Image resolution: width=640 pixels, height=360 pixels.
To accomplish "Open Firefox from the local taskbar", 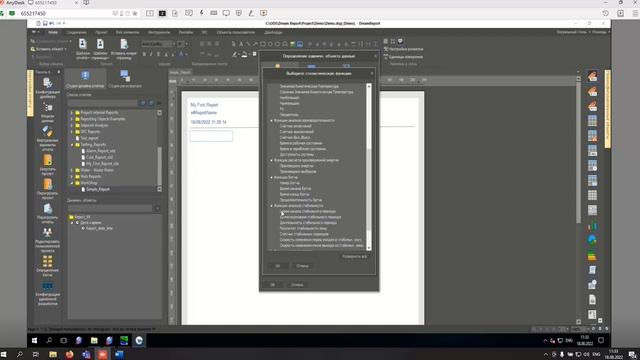I will (x=69, y=354).
